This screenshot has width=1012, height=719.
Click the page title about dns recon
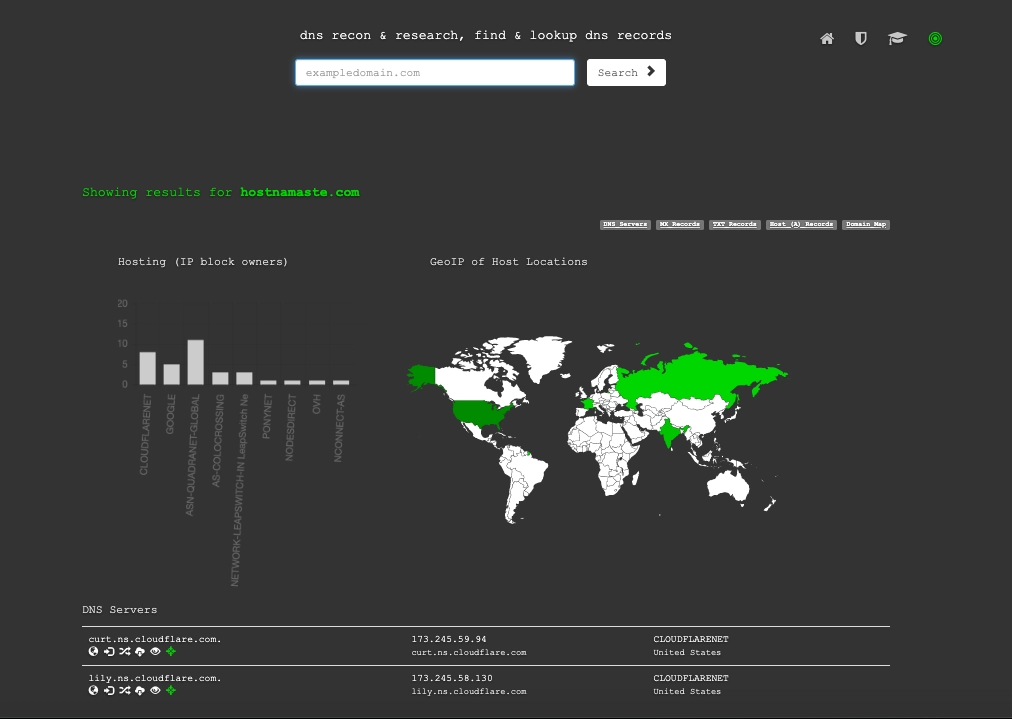click(x=485, y=35)
